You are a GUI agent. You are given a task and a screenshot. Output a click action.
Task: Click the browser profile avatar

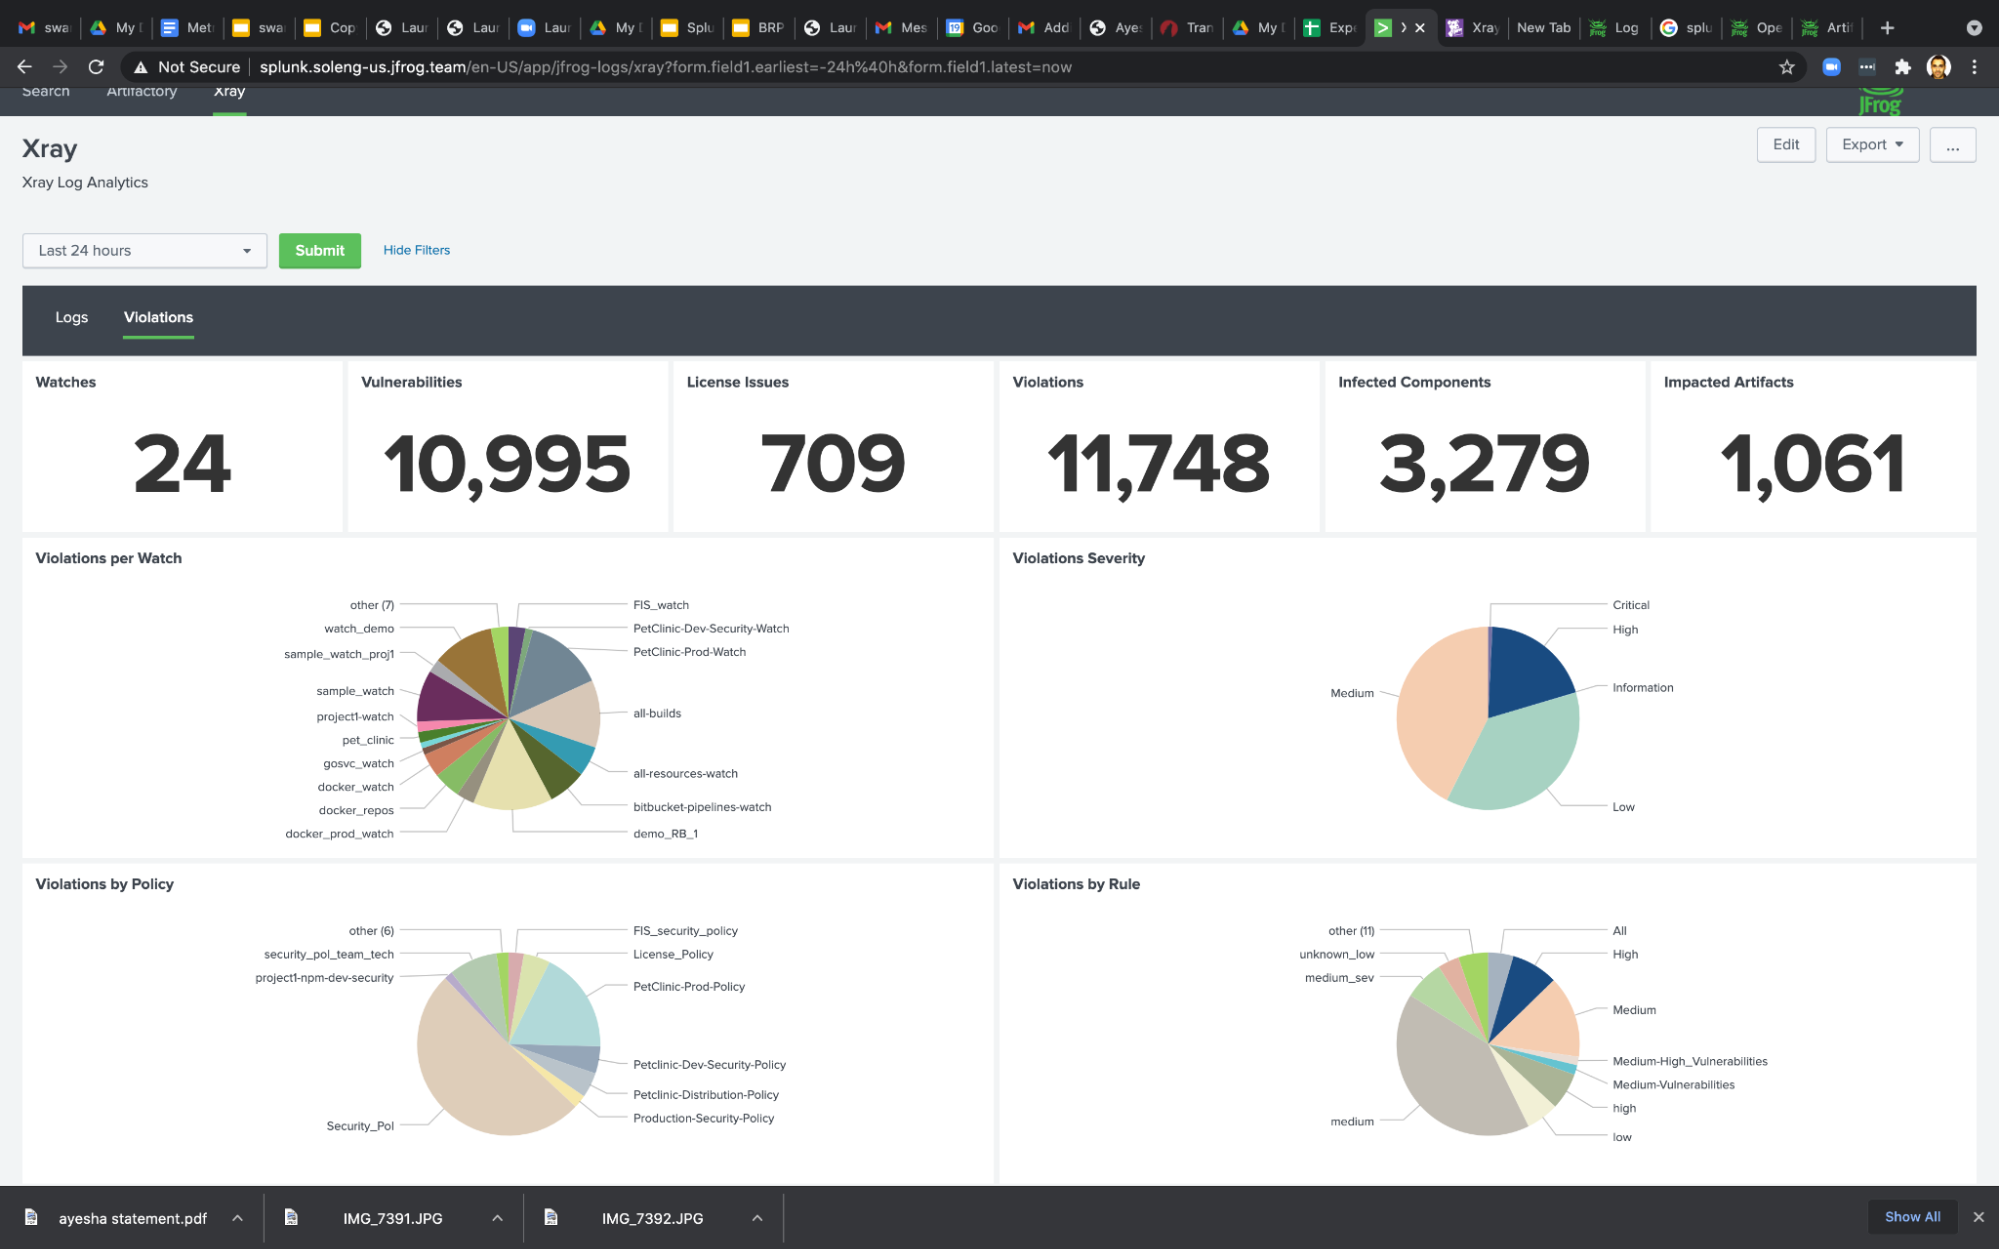[x=1939, y=67]
